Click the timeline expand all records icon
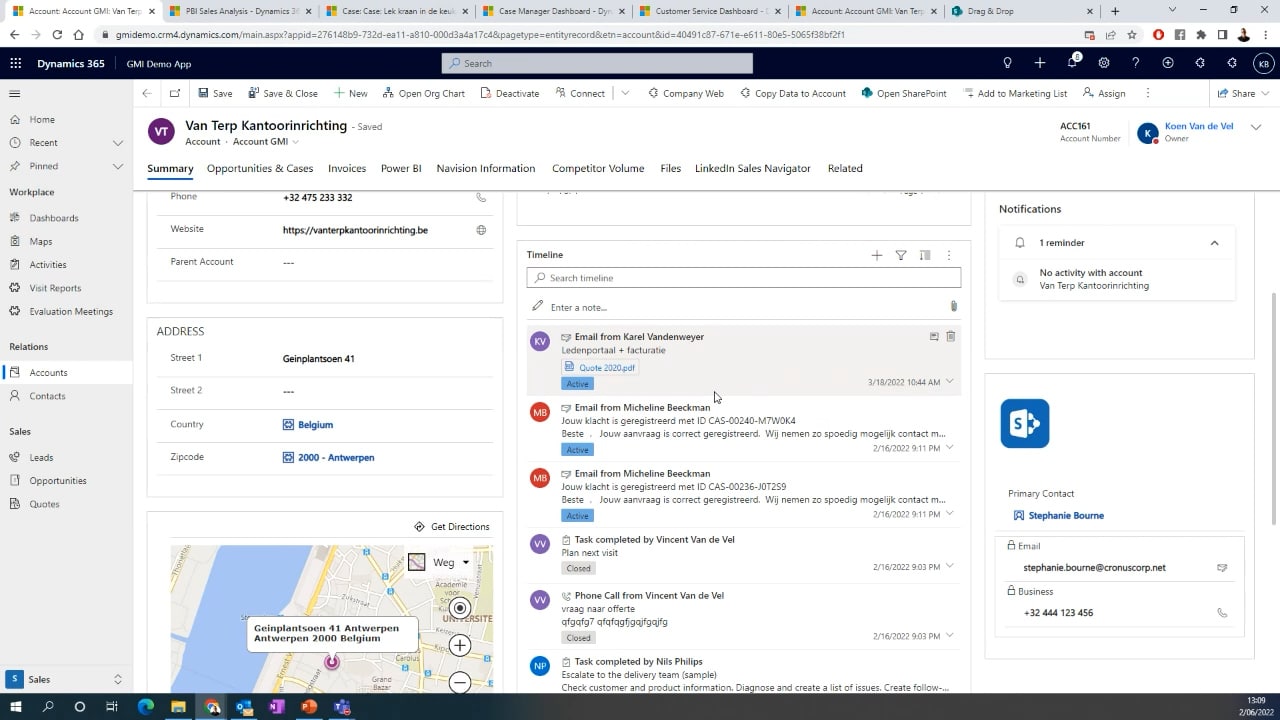This screenshot has height=720, width=1280. [925, 255]
